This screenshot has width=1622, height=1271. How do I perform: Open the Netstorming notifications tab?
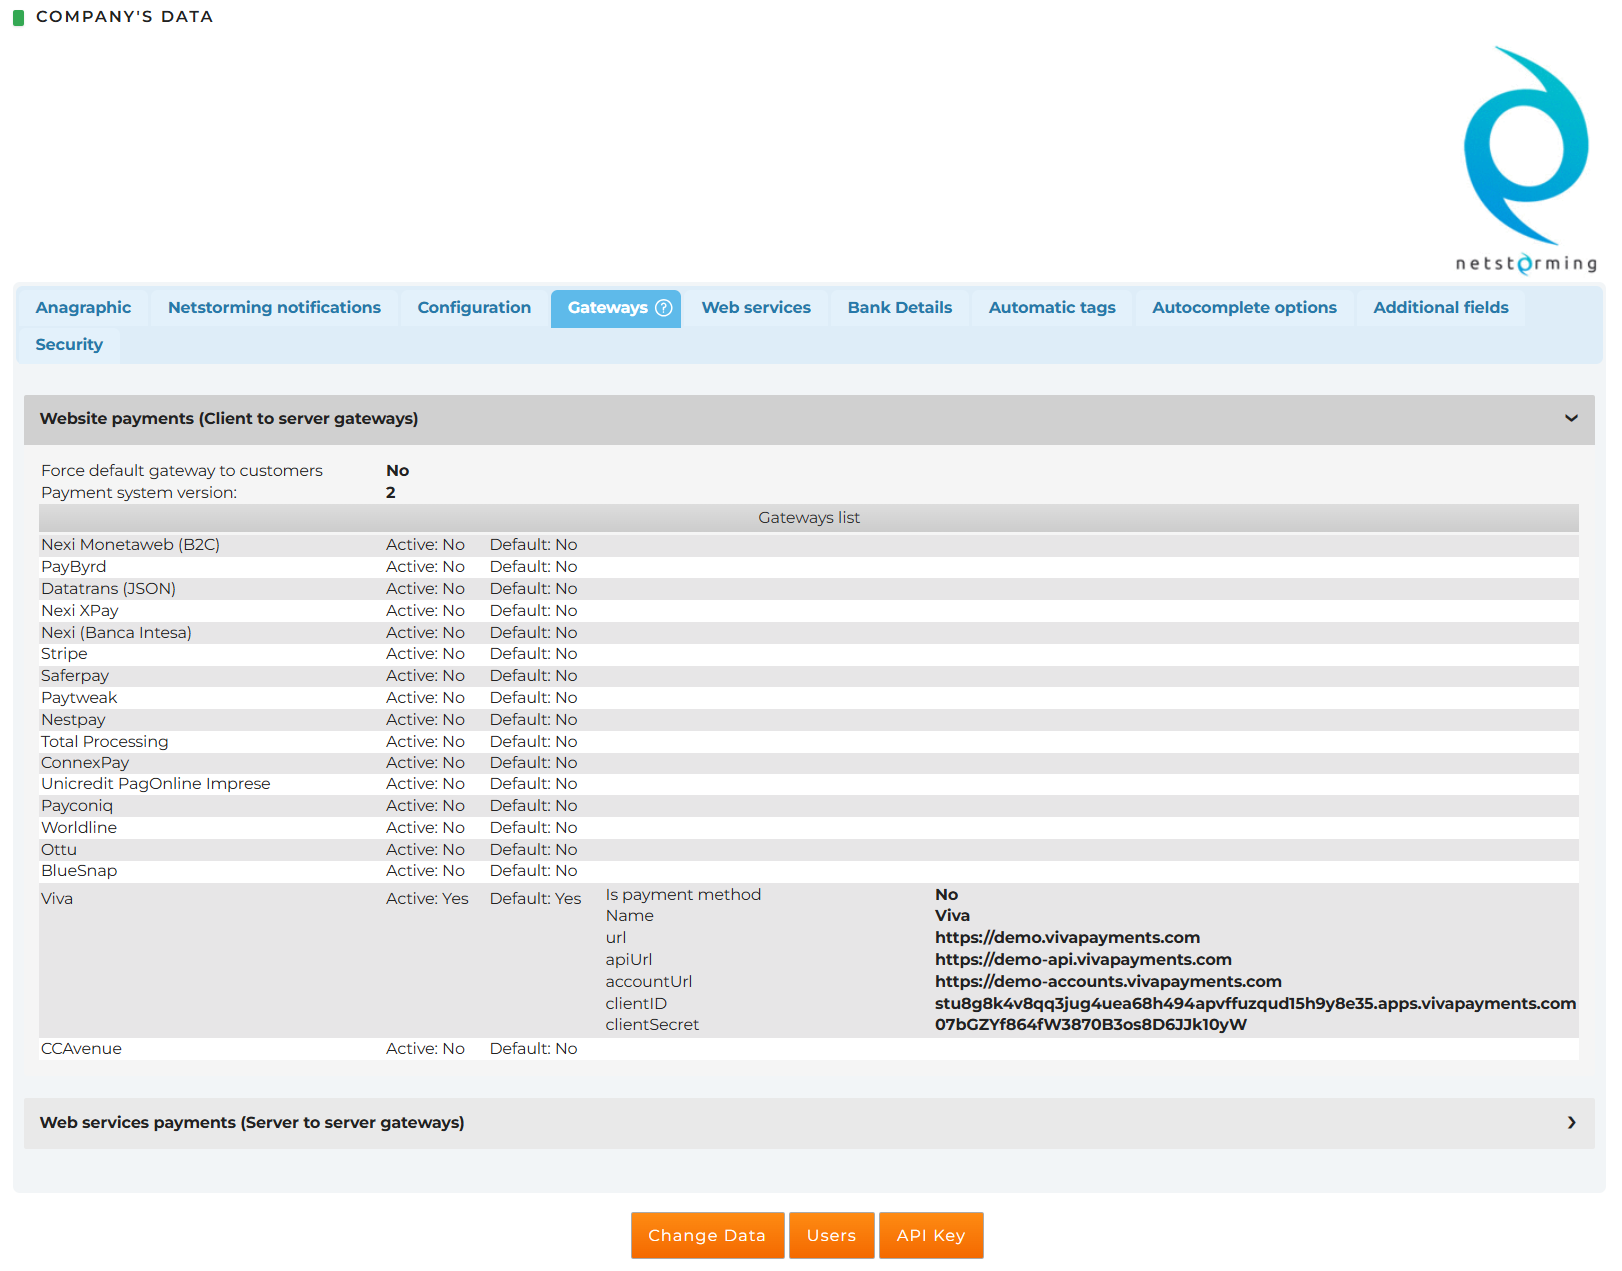click(274, 308)
